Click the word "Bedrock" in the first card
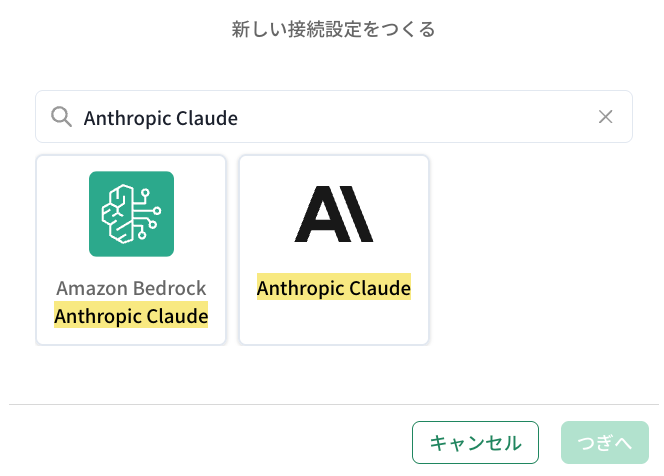The width and height of the screenshot is (664, 476). click(170, 288)
